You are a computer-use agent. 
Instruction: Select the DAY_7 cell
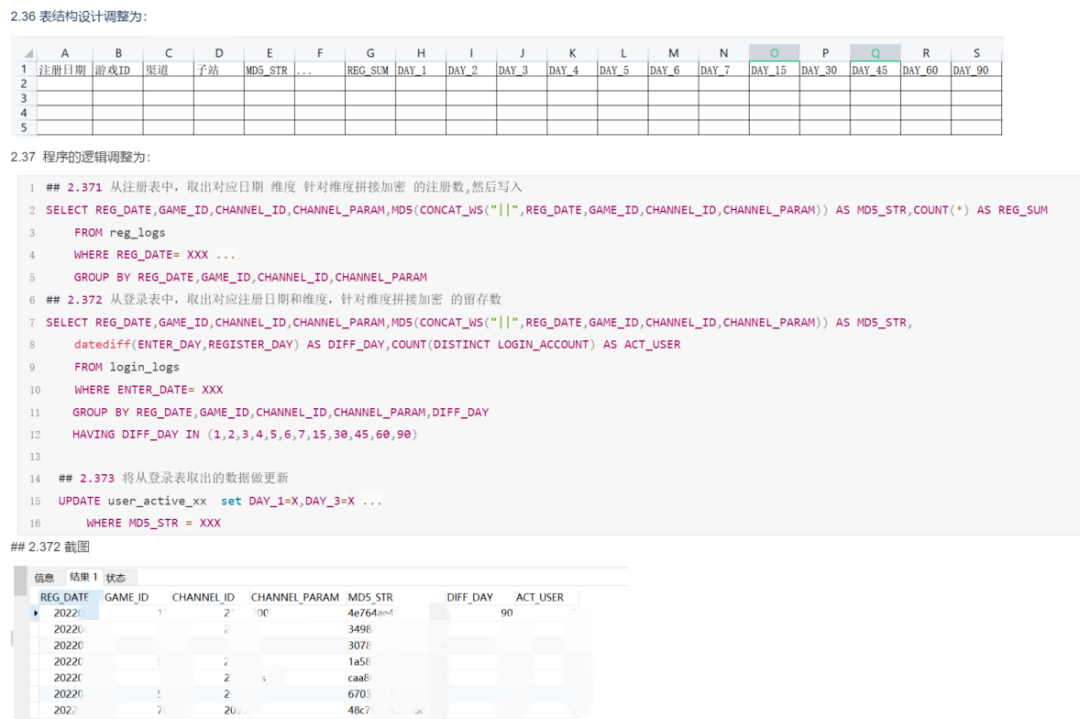tap(724, 70)
